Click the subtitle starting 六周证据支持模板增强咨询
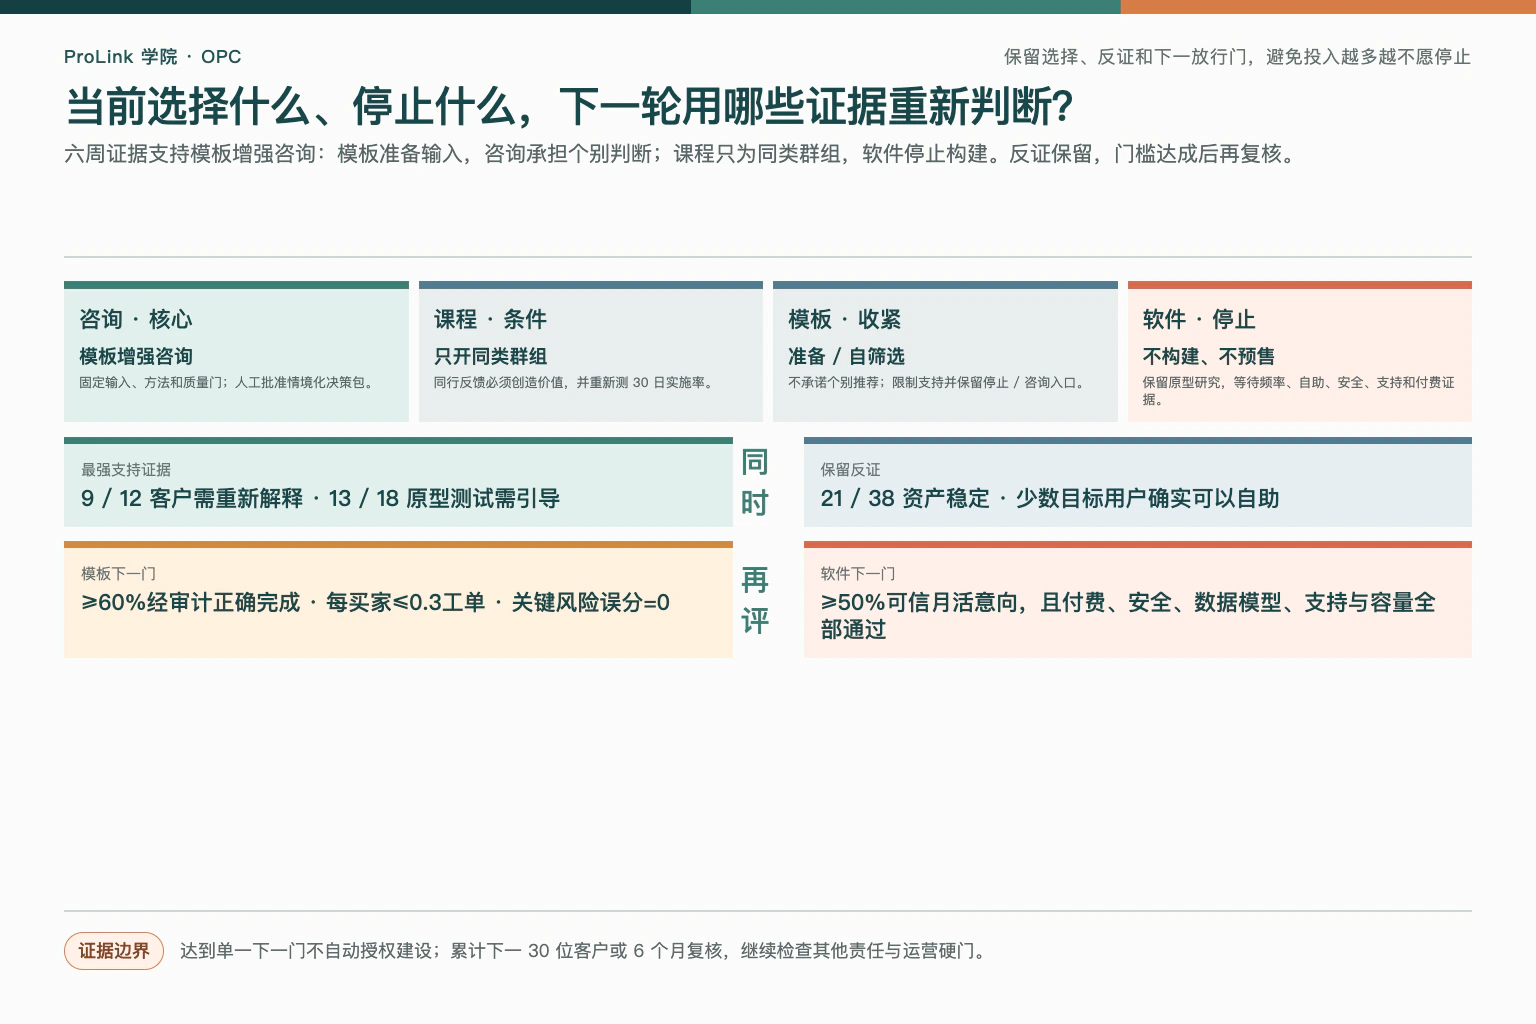1536x1024 pixels. tap(682, 154)
